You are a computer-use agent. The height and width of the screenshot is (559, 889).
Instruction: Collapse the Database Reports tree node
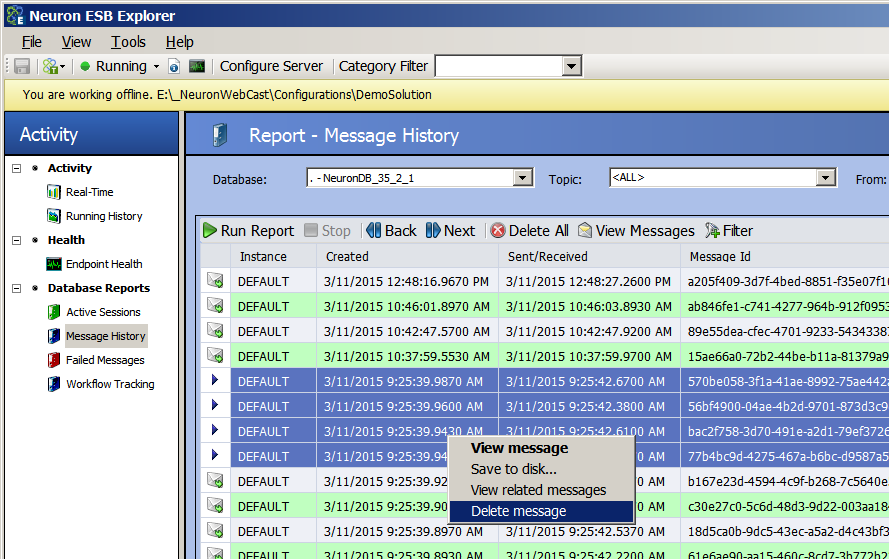click(x=17, y=289)
